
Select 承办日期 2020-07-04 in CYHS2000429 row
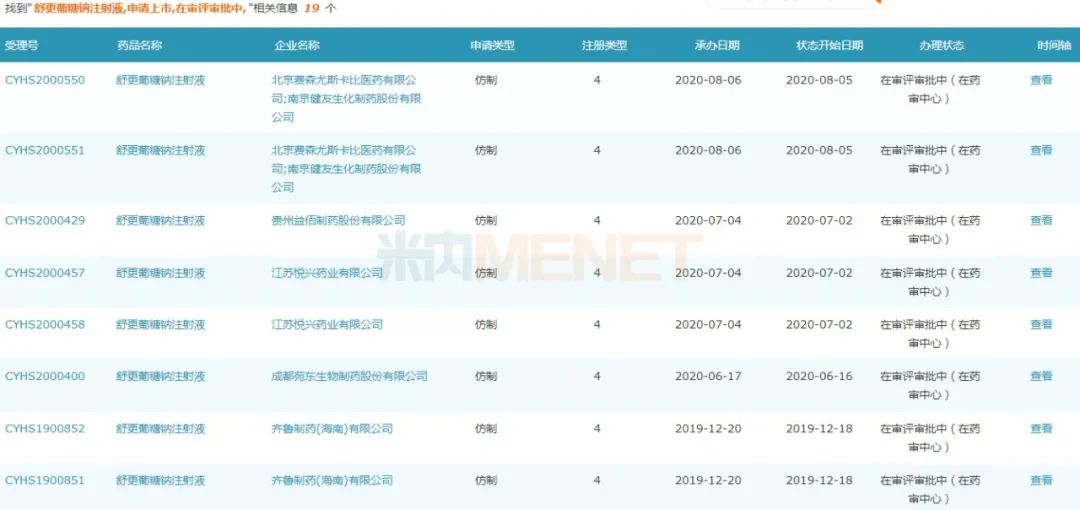[x=708, y=221]
